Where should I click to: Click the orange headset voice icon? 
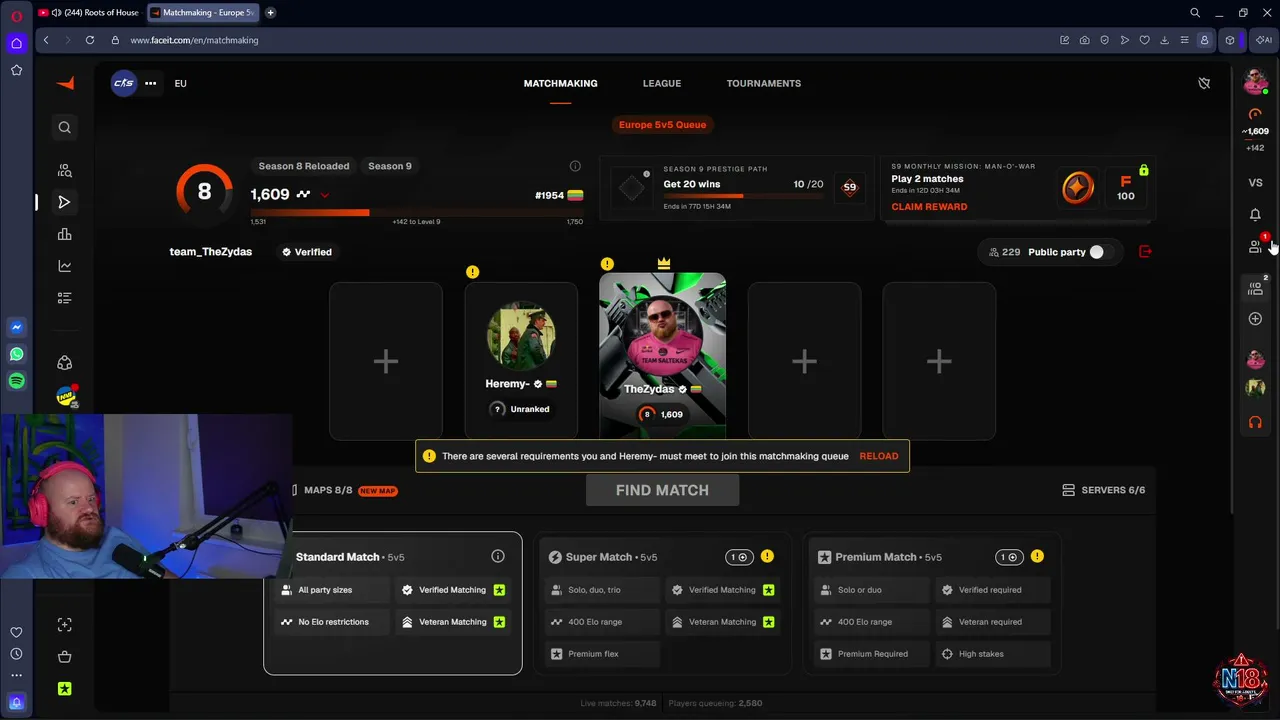pyautogui.click(x=1255, y=422)
